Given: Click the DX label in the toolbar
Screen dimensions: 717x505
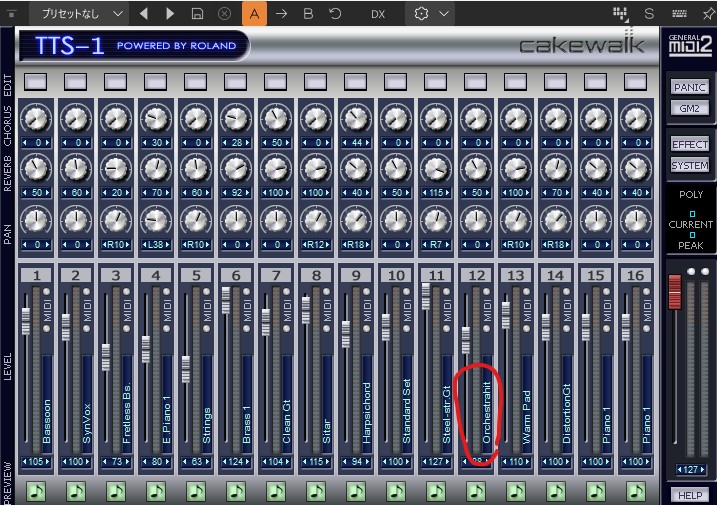Looking at the screenshot, I should pos(378,14).
